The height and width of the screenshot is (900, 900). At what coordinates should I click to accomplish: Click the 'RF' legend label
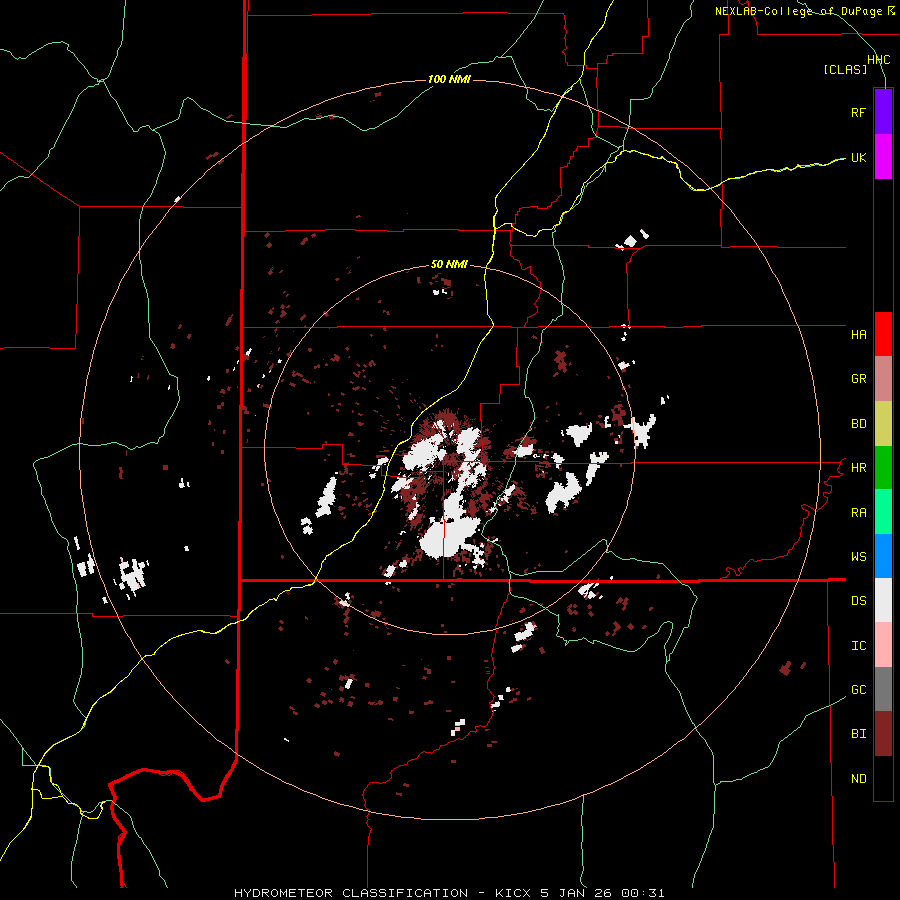[858, 112]
